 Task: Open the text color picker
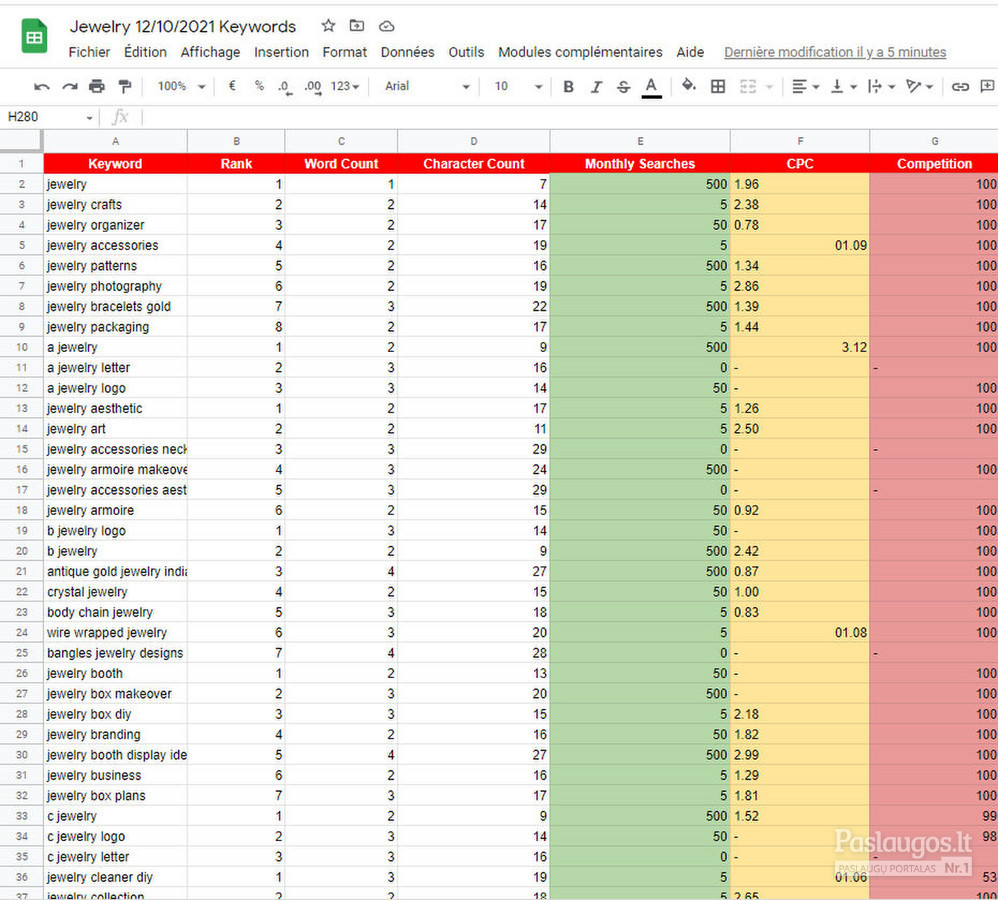[x=651, y=87]
